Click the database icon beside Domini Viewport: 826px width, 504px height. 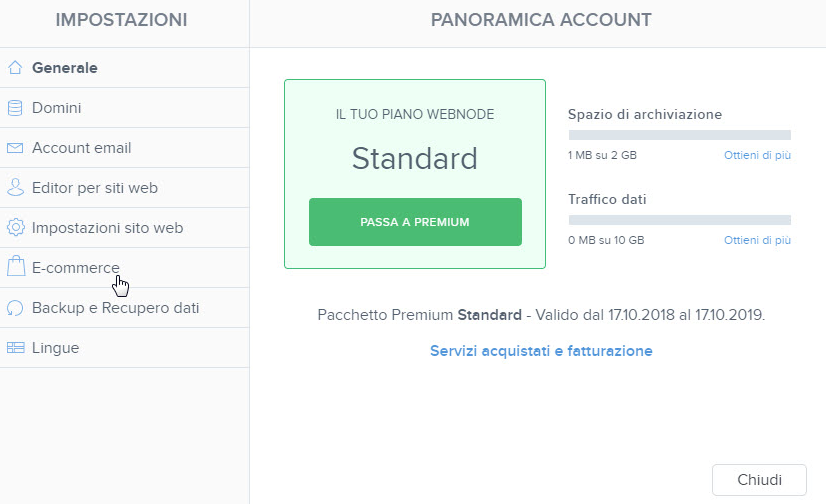[x=15, y=108]
